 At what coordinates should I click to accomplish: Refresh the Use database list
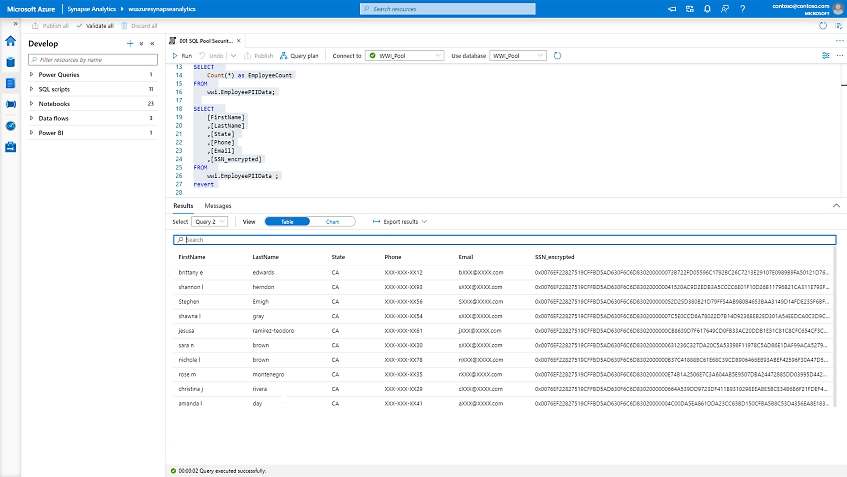point(558,56)
